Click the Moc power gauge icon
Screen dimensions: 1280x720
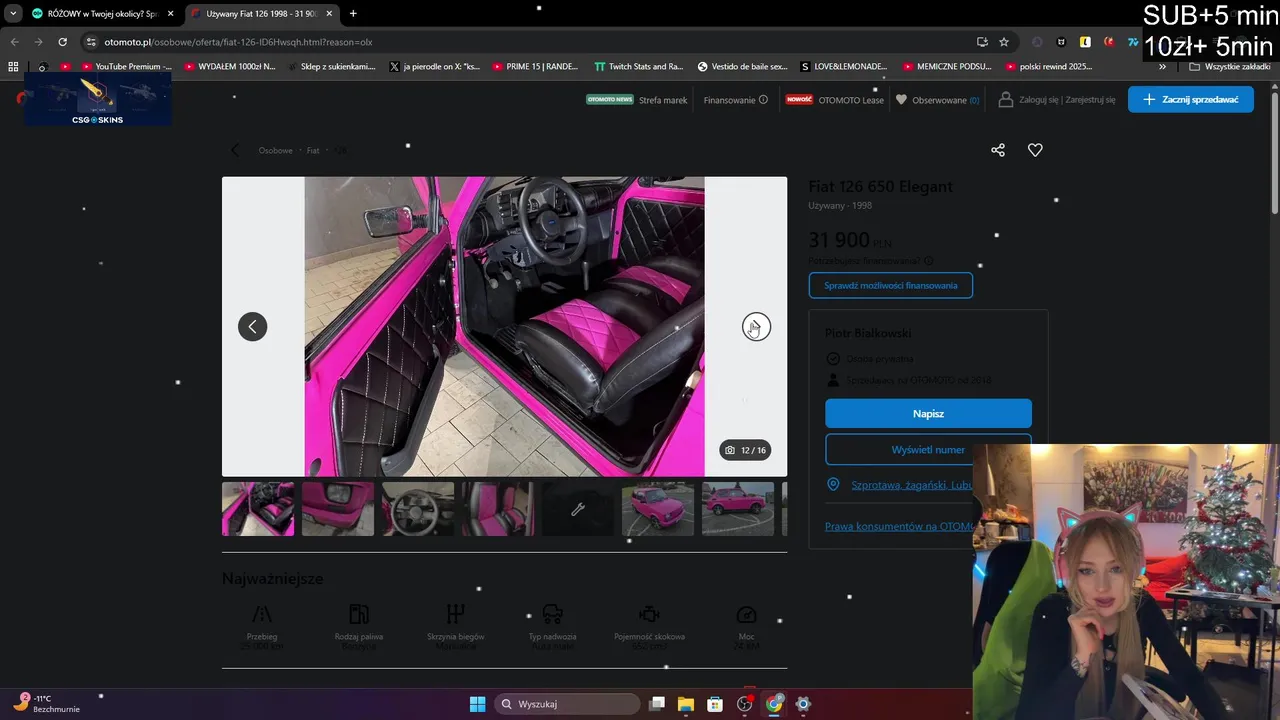pyautogui.click(x=746, y=614)
